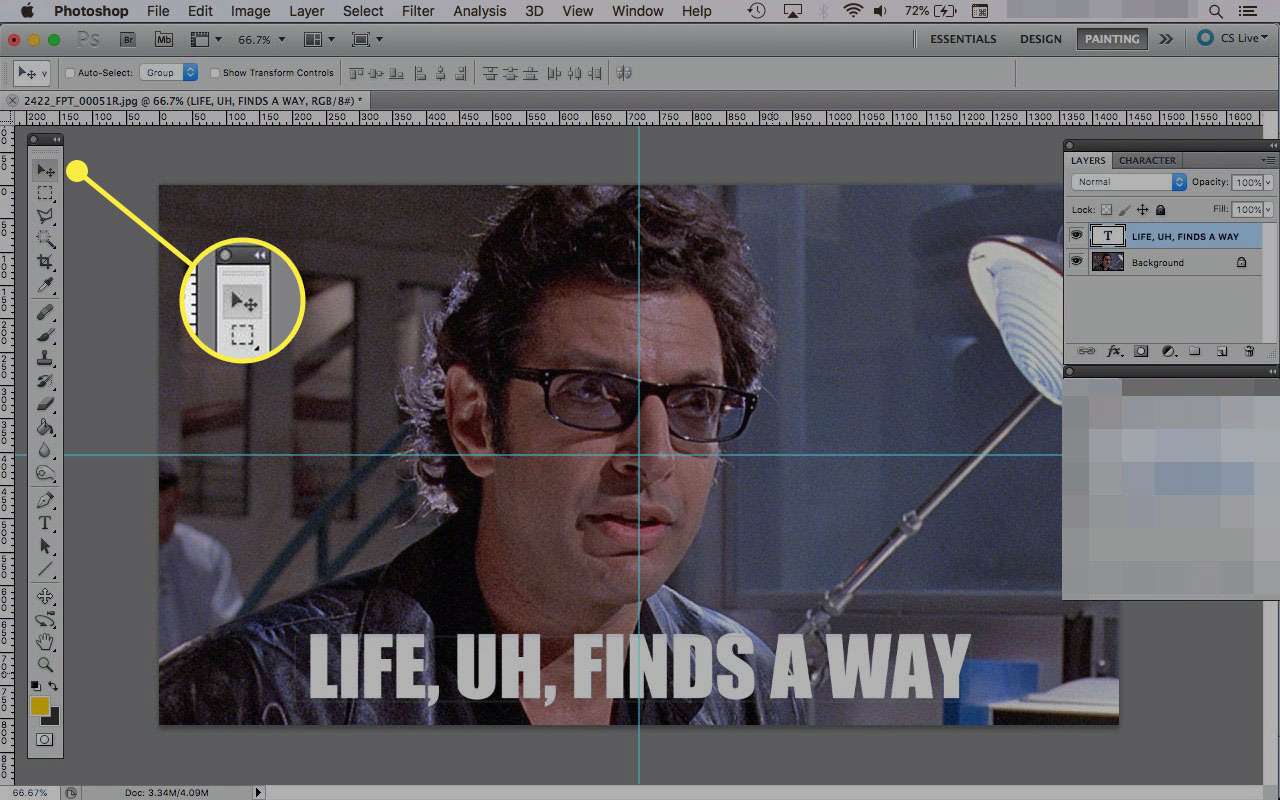Toggle Quick Mask mode
Image resolution: width=1280 pixels, height=800 pixels.
45,740
